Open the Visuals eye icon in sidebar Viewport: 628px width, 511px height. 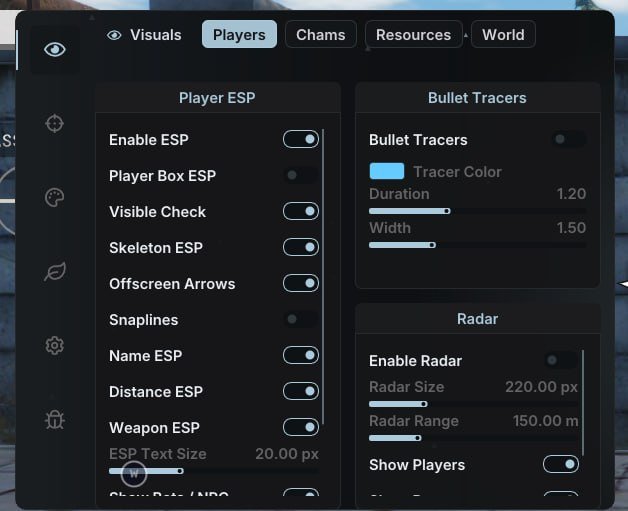coord(55,49)
